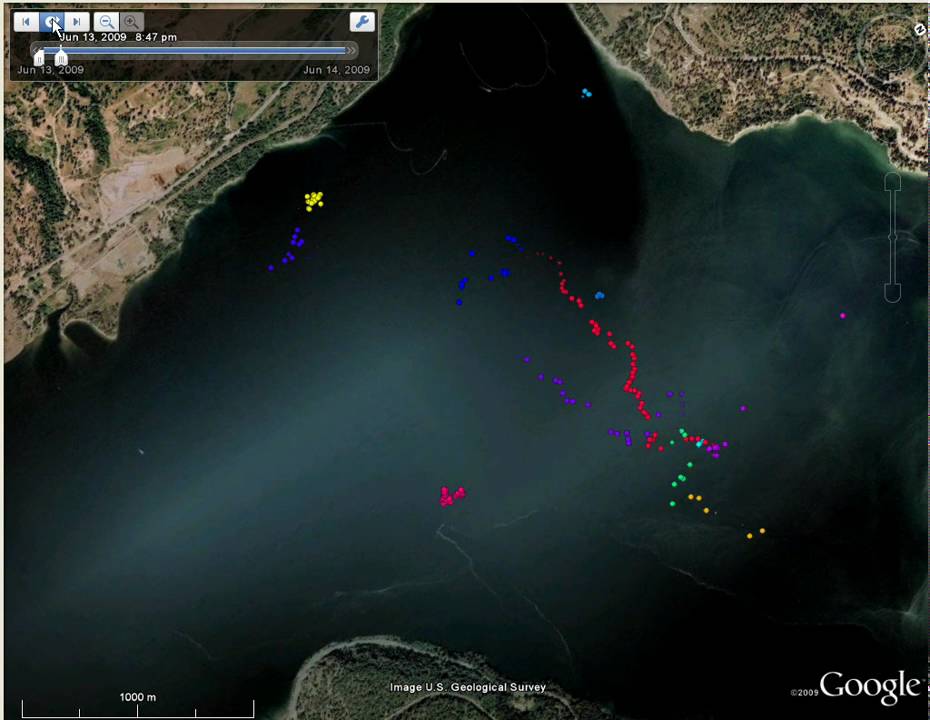
Task: Click the lone magenta point at far right
Action: click(x=843, y=316)
